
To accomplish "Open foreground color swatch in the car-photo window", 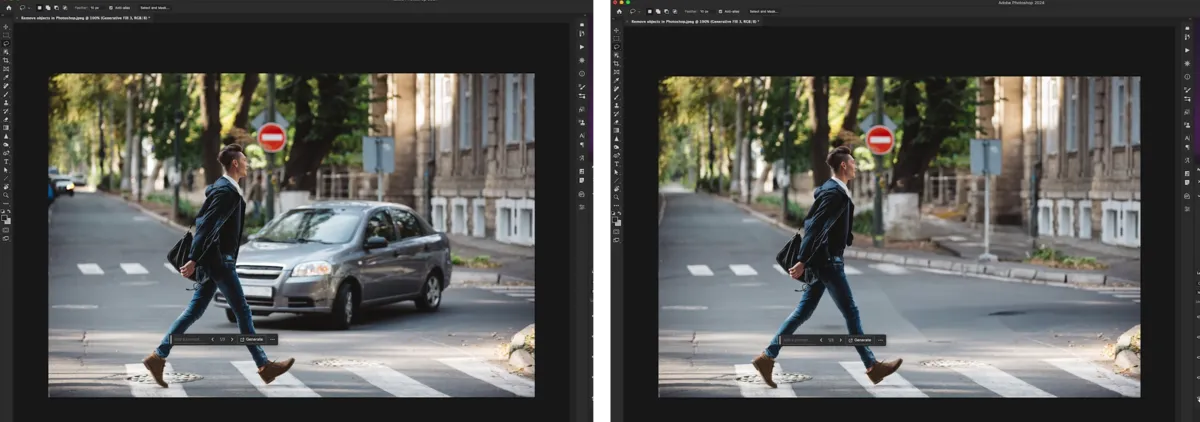I will point(5,216).
